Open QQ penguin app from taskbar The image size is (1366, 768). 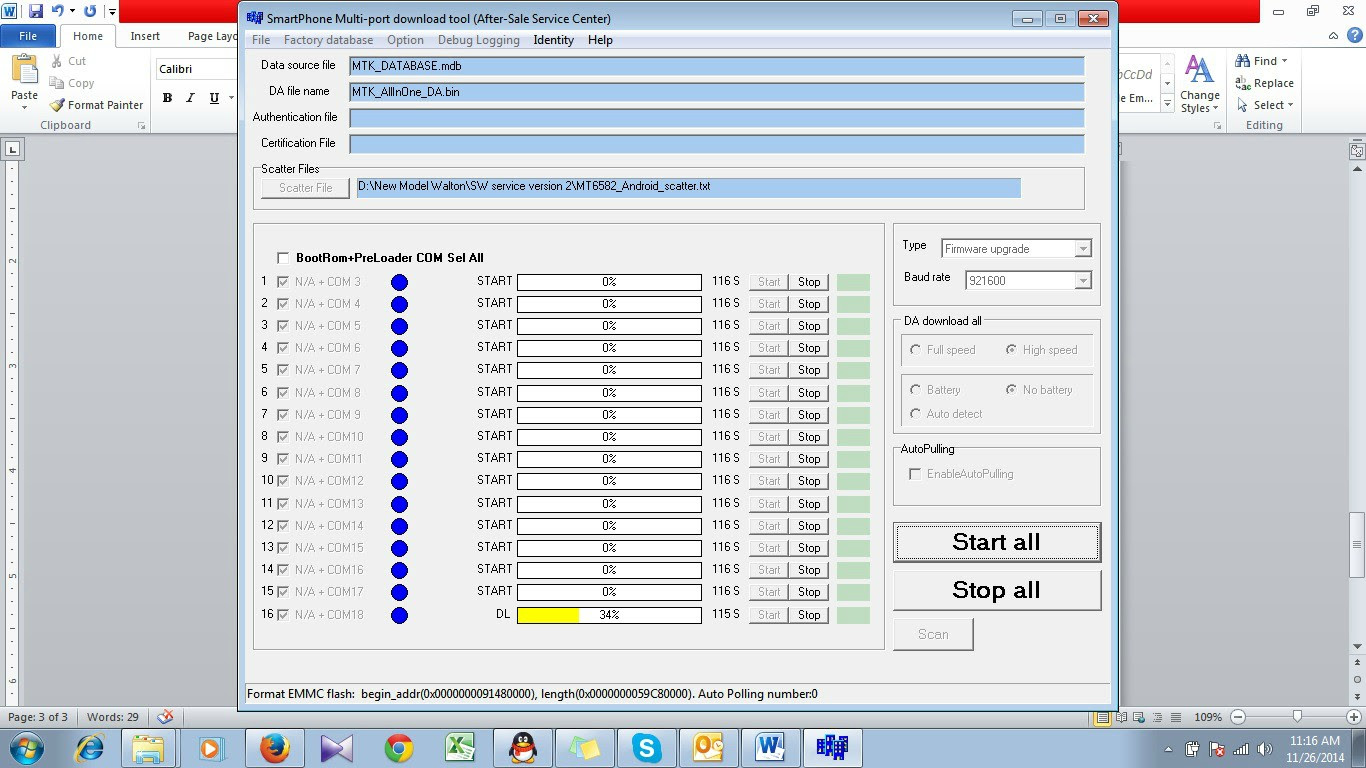(x=522, y=748)
